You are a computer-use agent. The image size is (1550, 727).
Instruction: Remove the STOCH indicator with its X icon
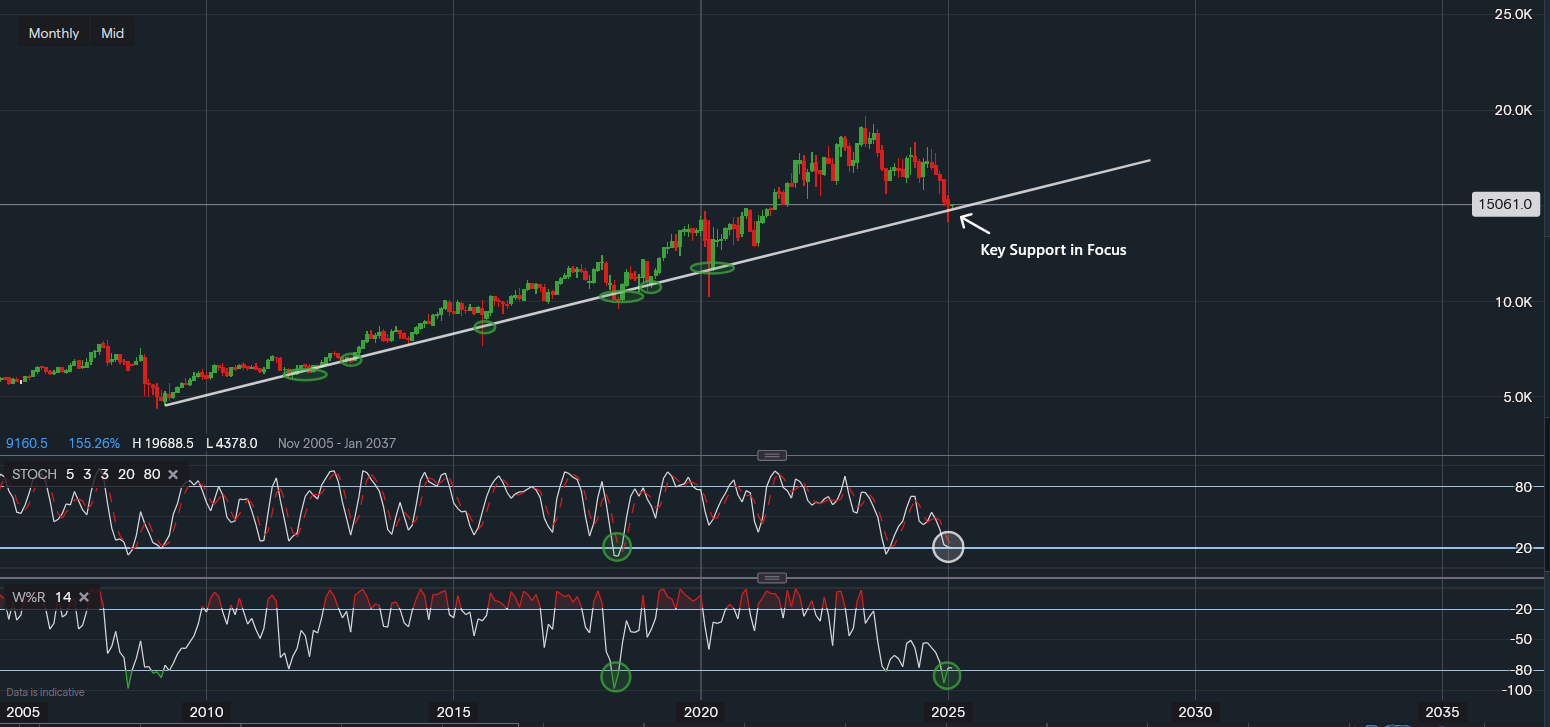[172, 474]
